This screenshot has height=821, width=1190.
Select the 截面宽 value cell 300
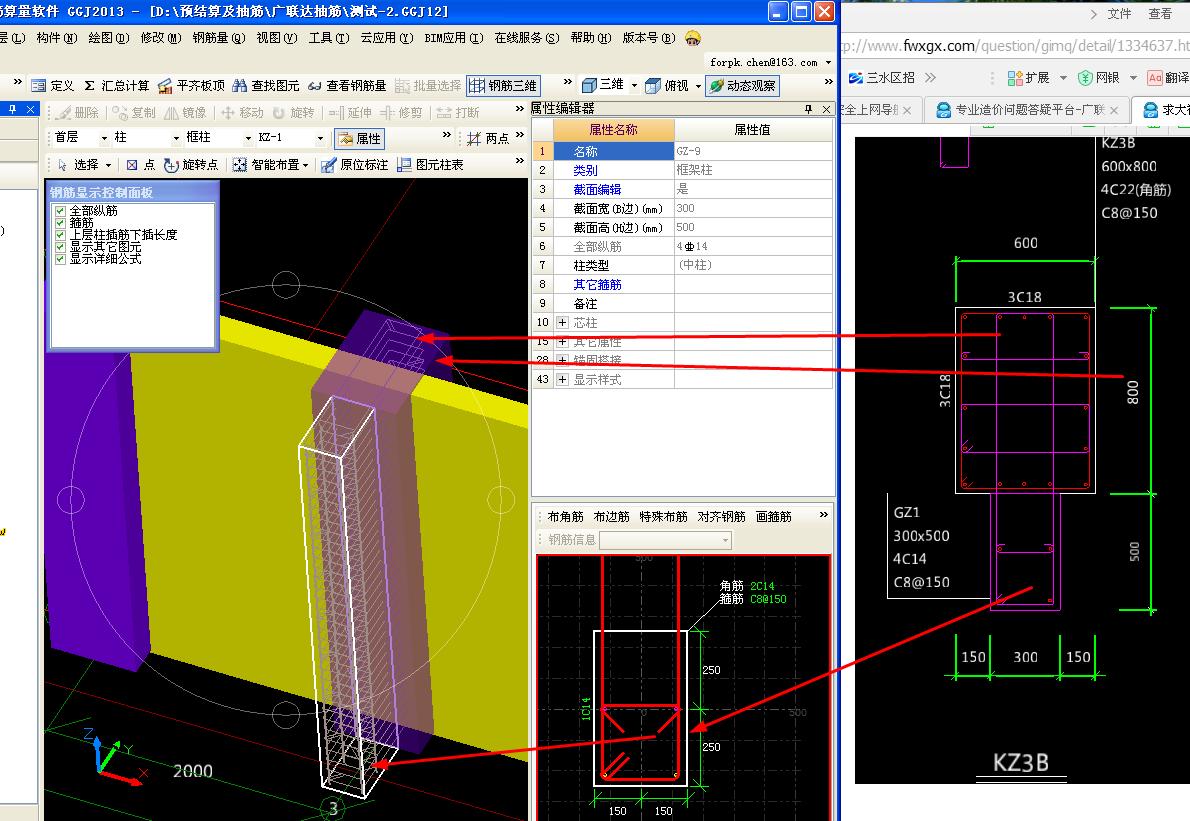coord(753,208)
